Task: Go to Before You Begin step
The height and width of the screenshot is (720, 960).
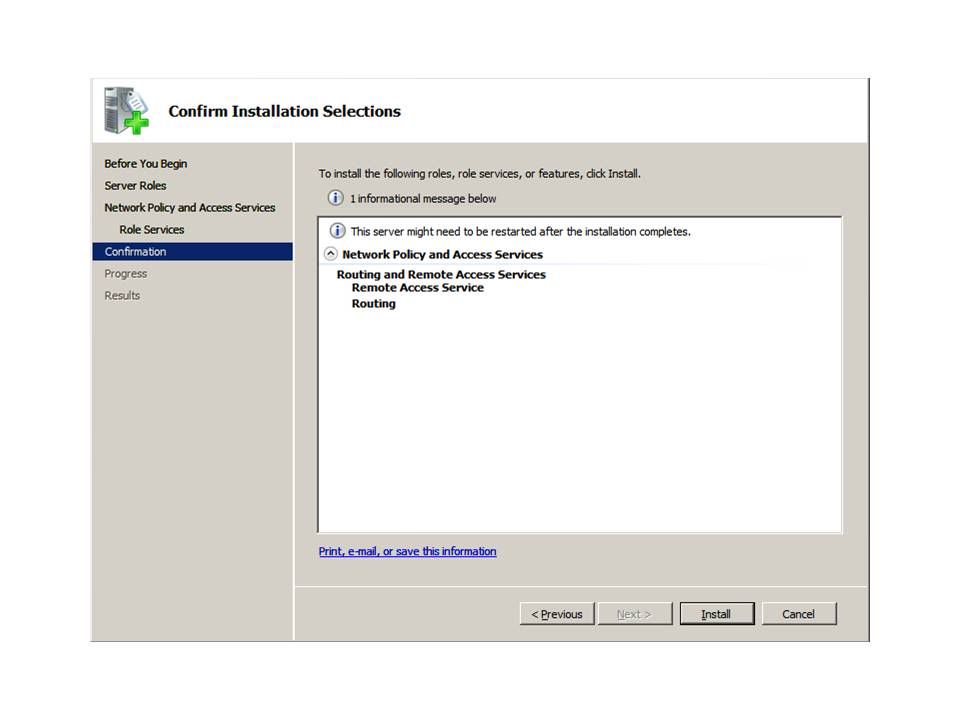Action: pos(146,164)
